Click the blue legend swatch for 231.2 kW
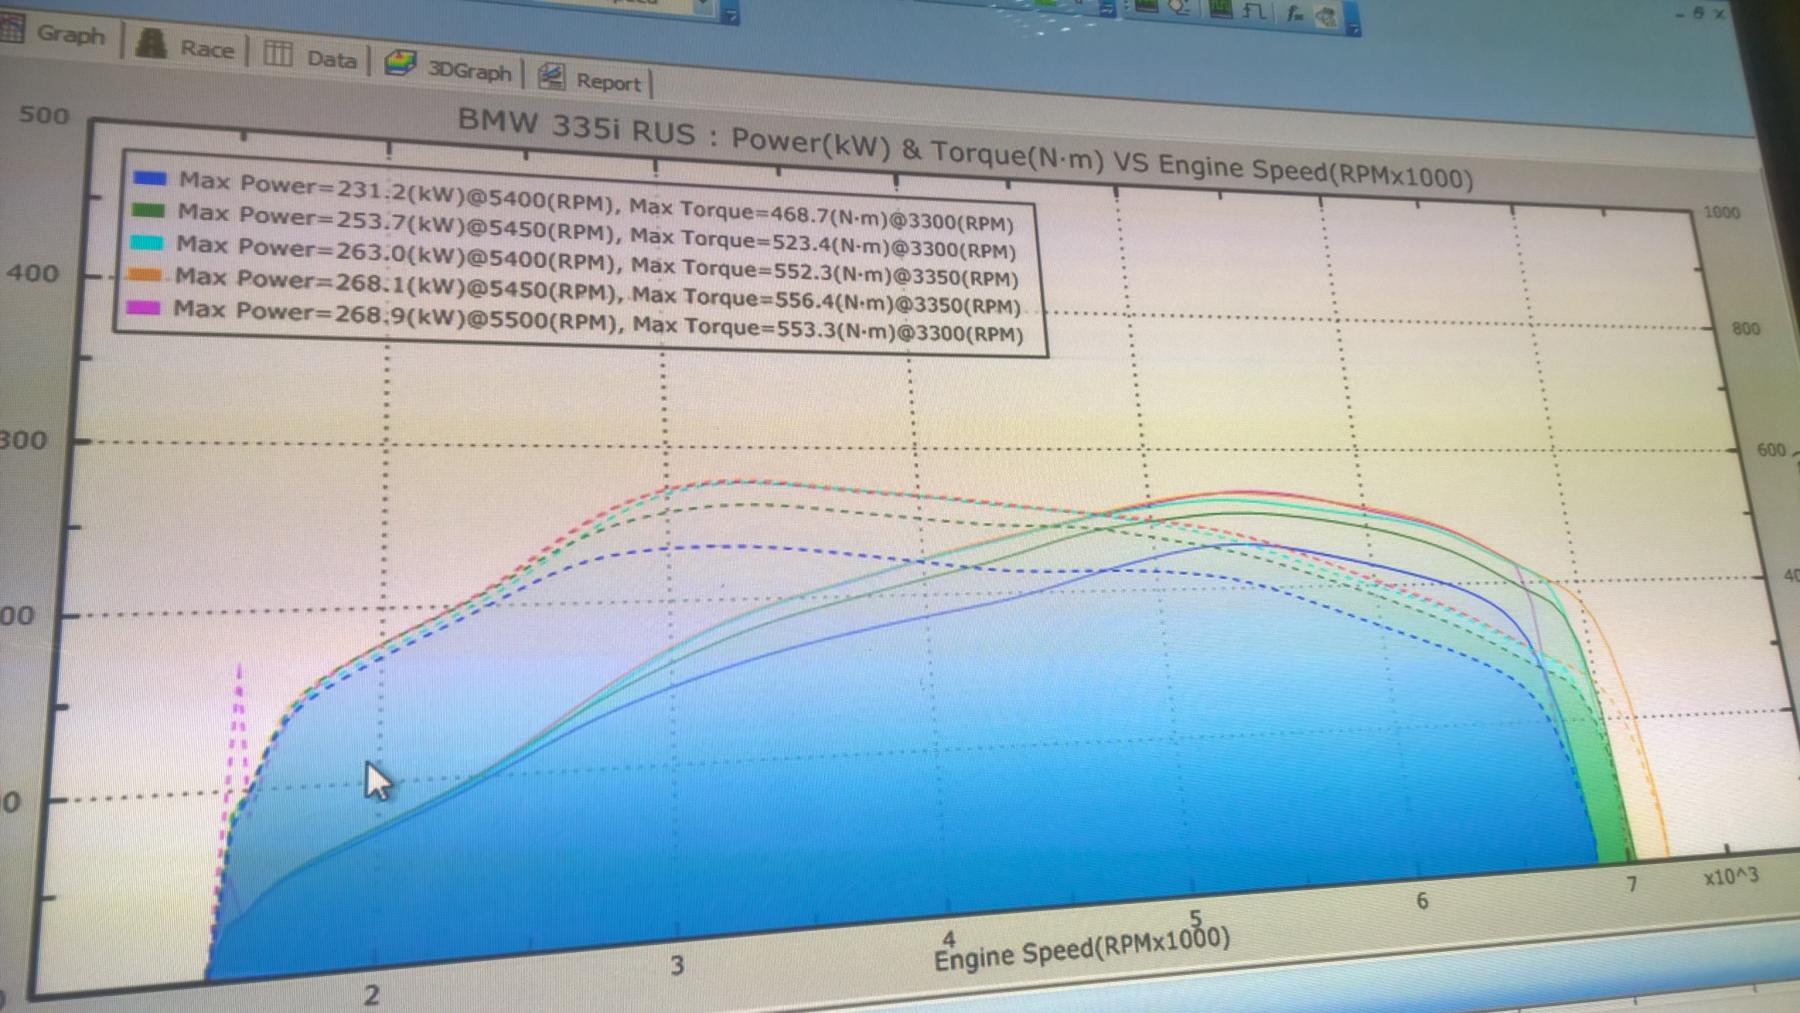This screenshot has height=1013, width=1800. tap(149, 178)
